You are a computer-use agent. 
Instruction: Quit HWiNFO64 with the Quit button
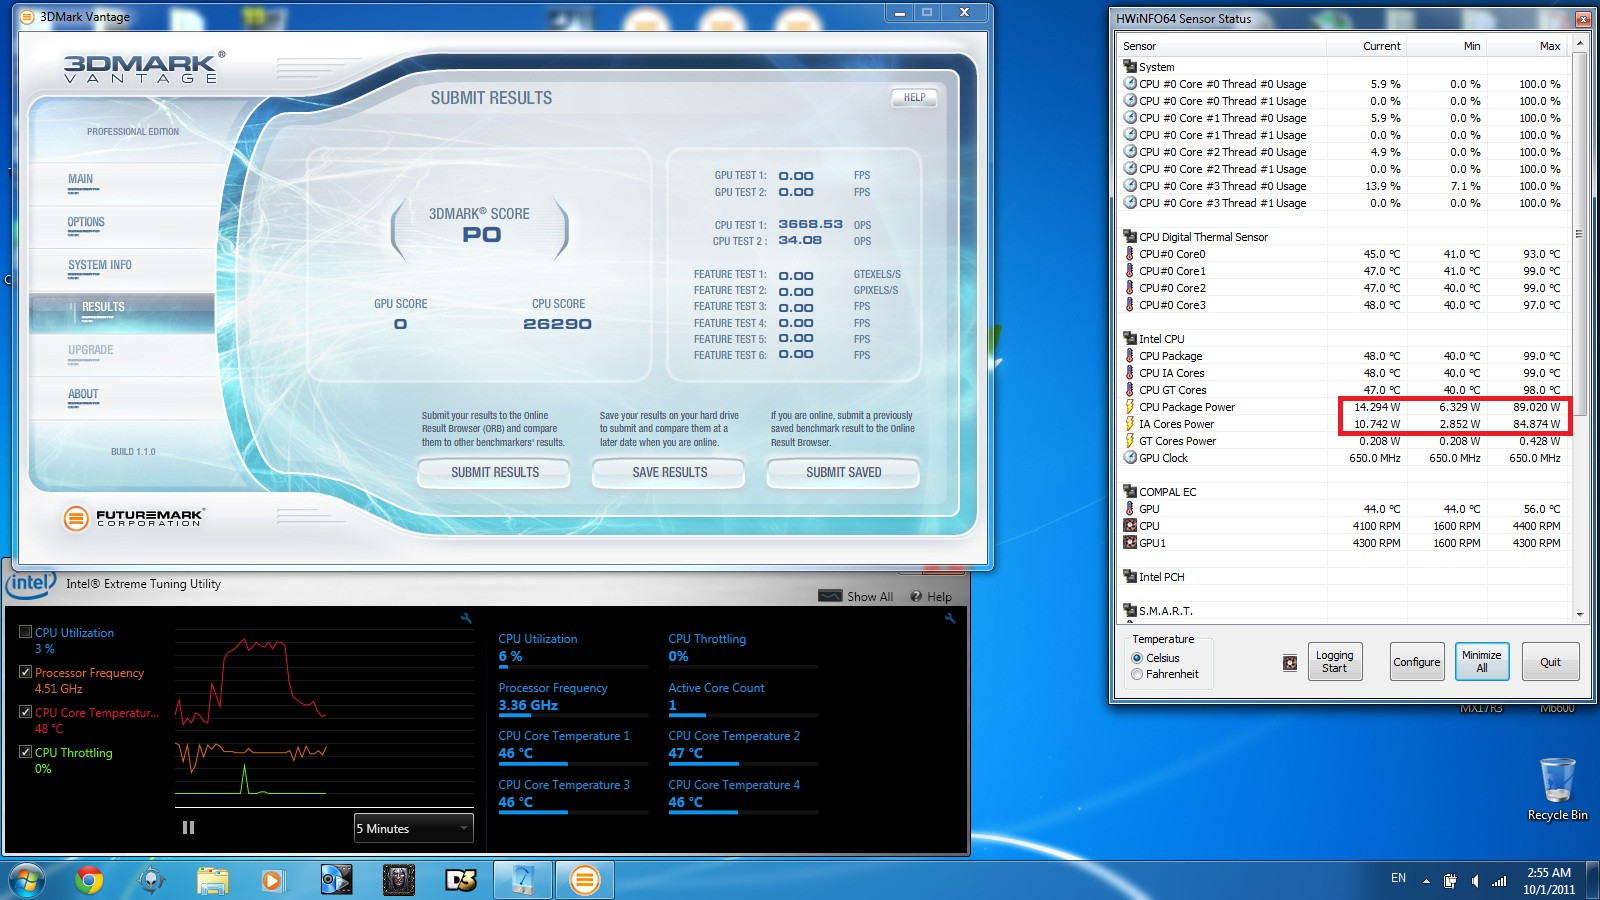(x=1550, y=662)
